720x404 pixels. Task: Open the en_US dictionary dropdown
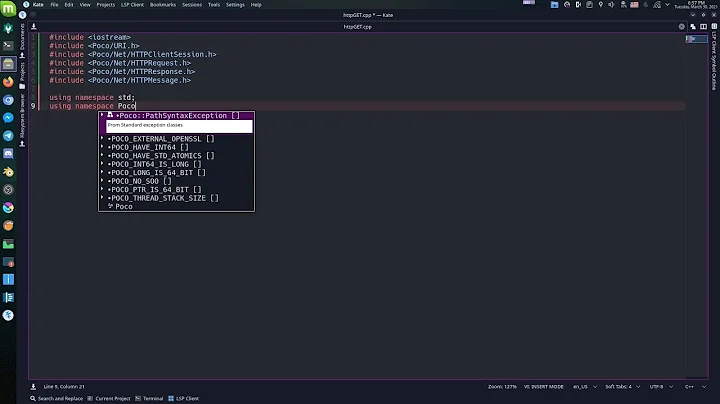(x=585, y=387)
